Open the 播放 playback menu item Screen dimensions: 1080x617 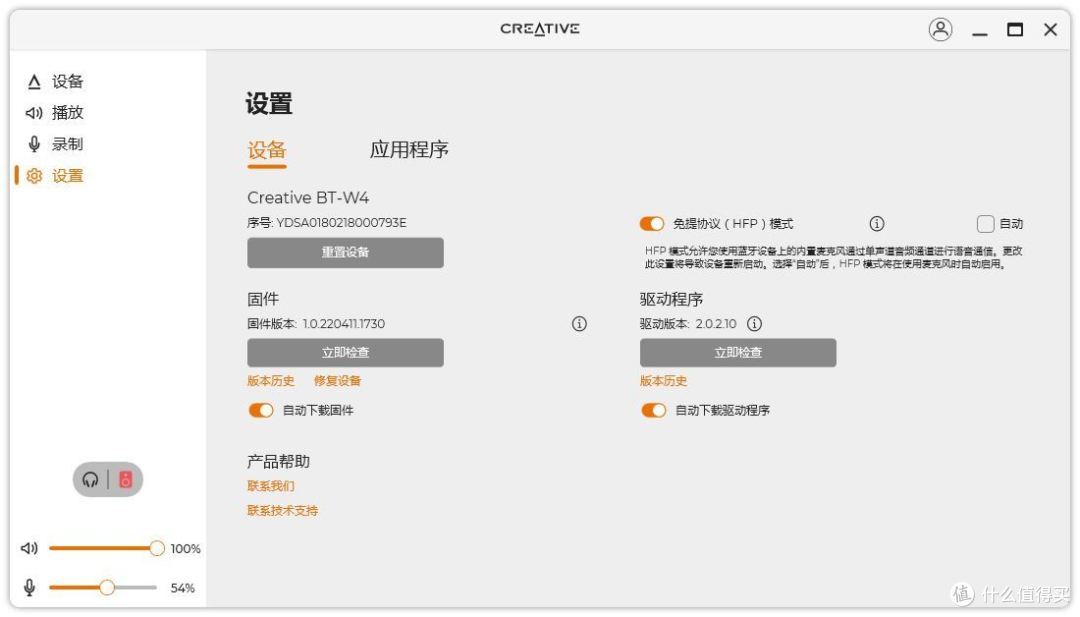point(68,112)
